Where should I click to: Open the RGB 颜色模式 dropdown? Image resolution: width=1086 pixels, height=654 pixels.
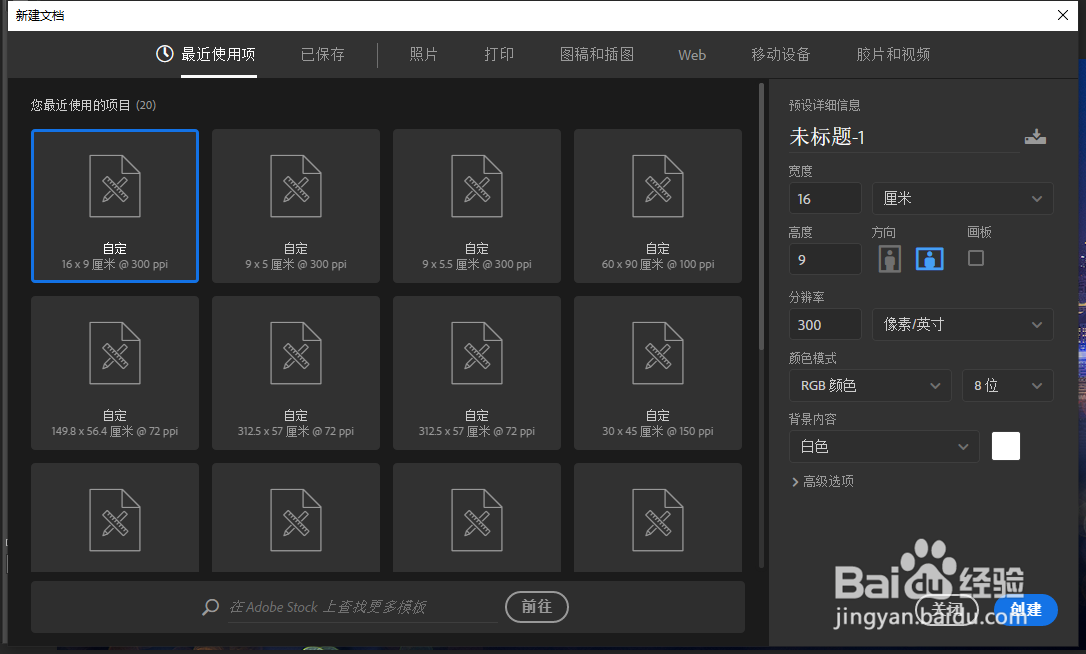(869, 385)
